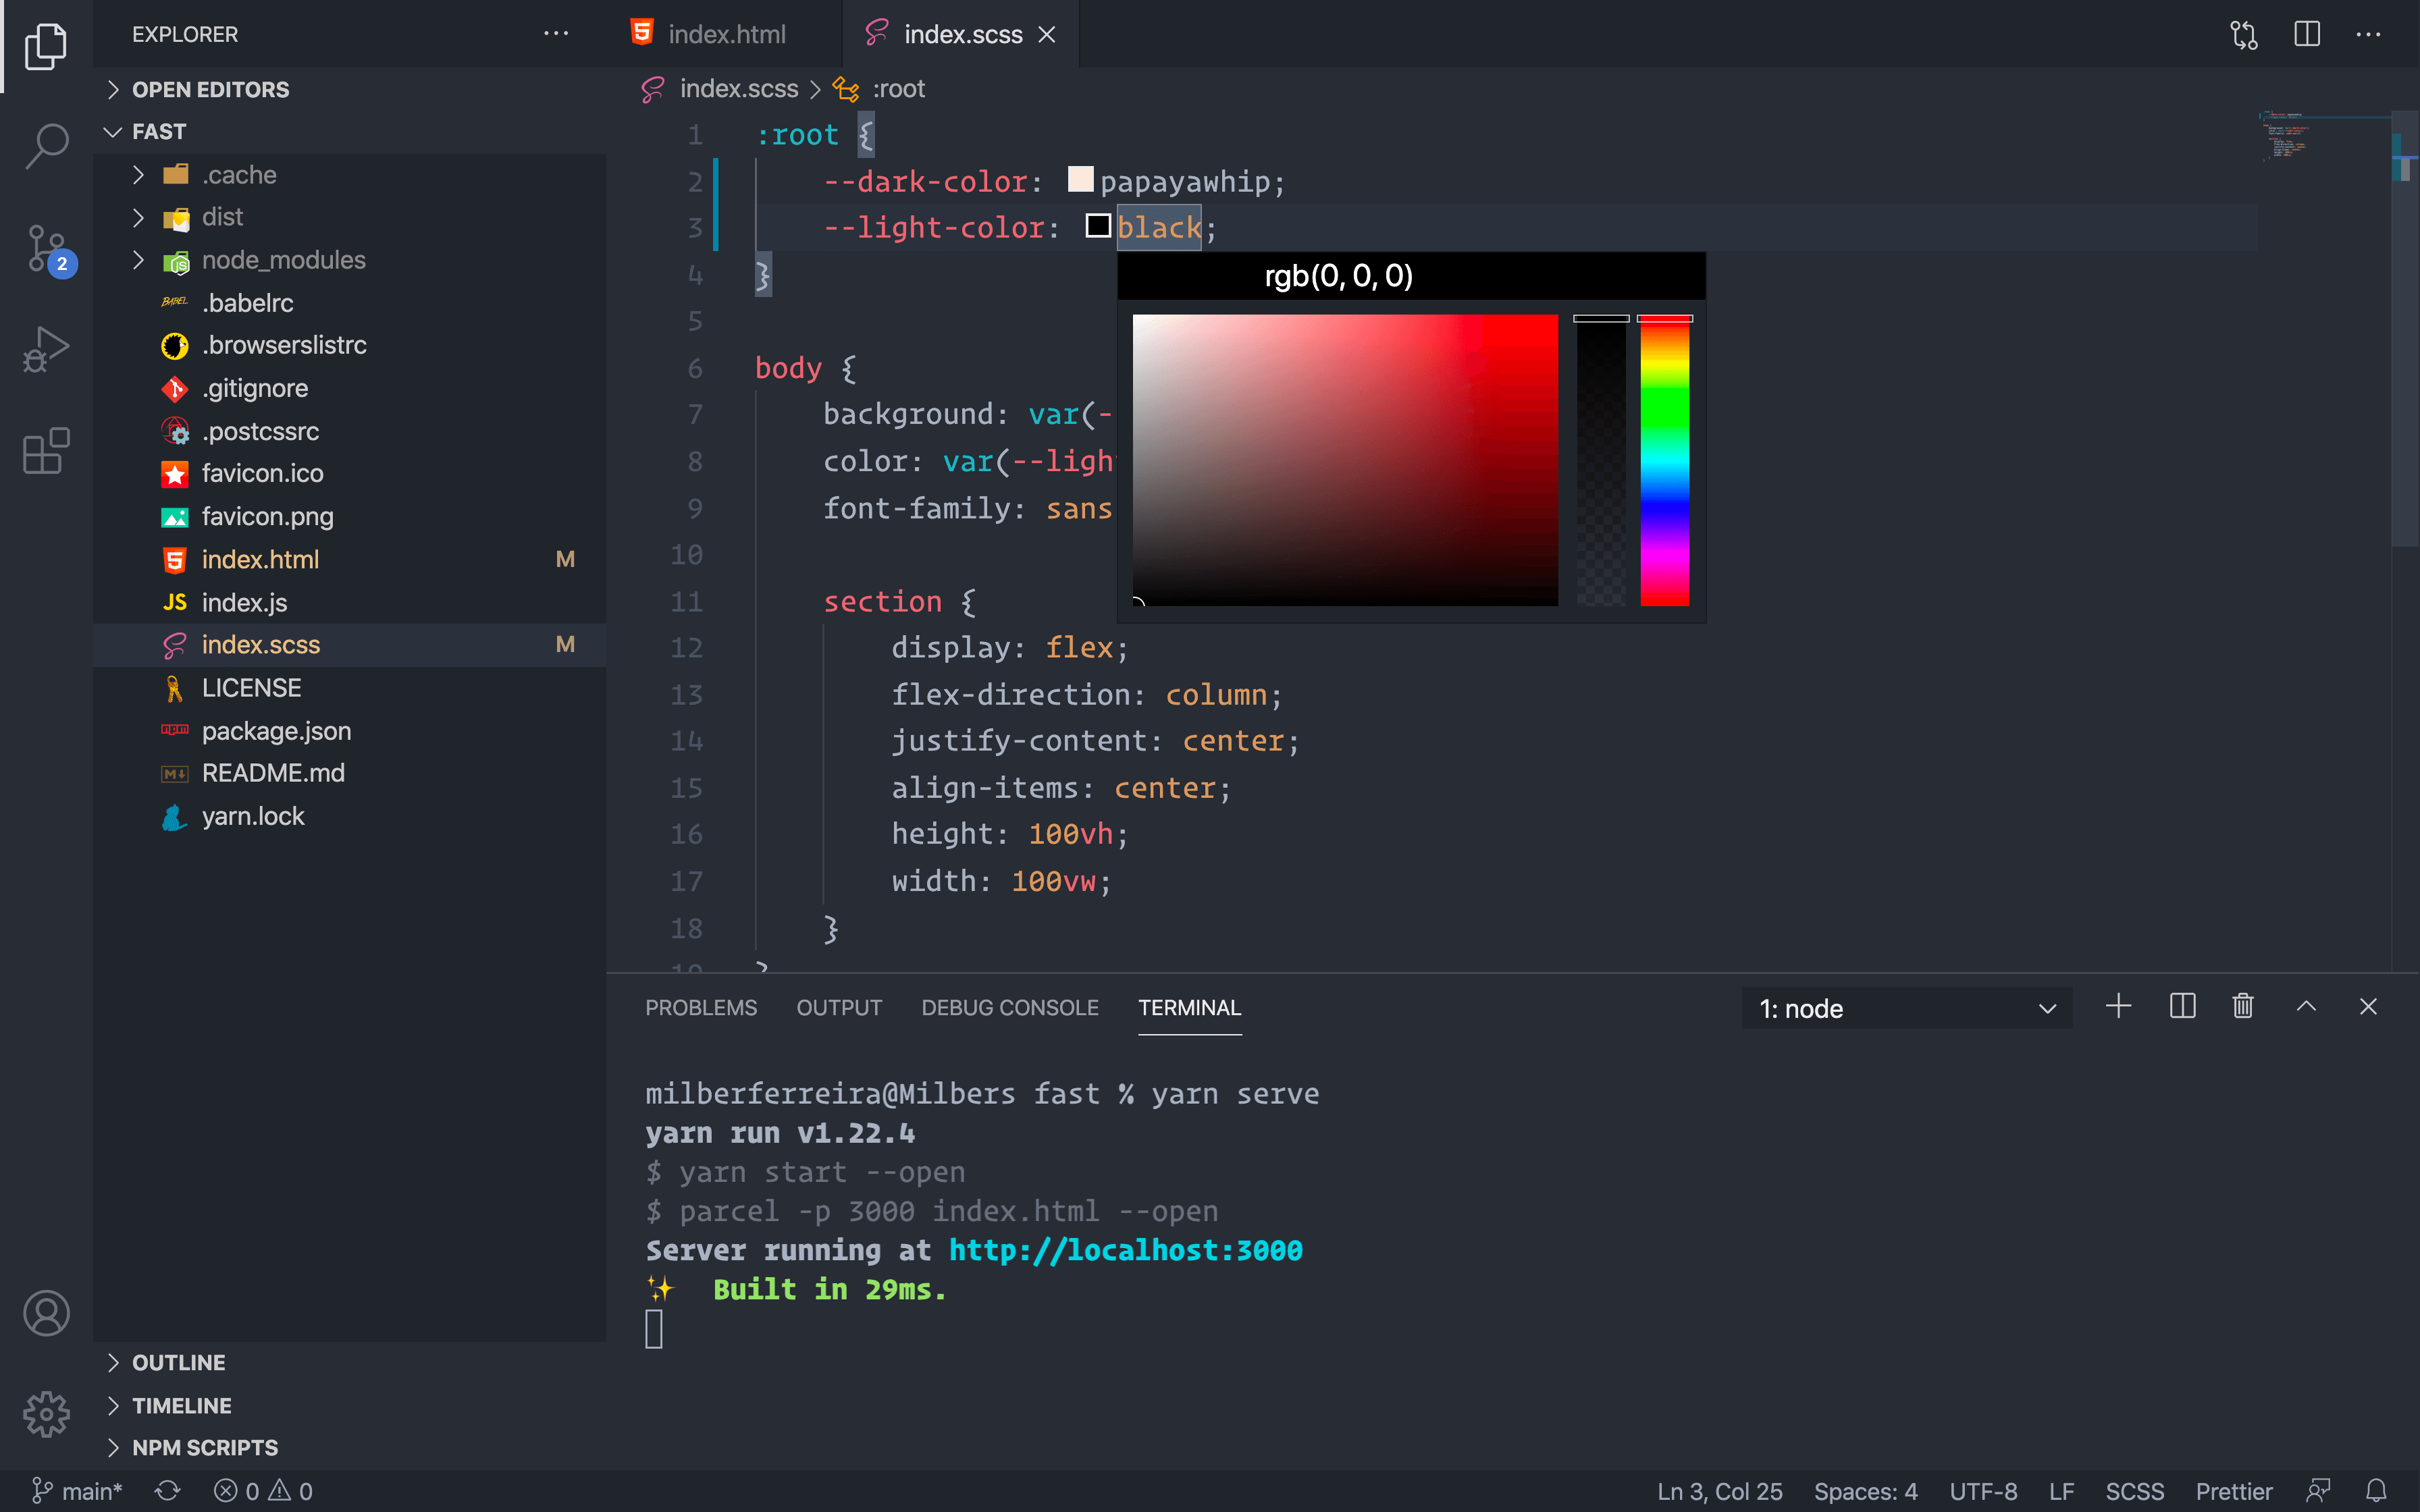Open the Source Control view
The width and height of the screenshot is (2420, 1512).
[x=46, y=249]
